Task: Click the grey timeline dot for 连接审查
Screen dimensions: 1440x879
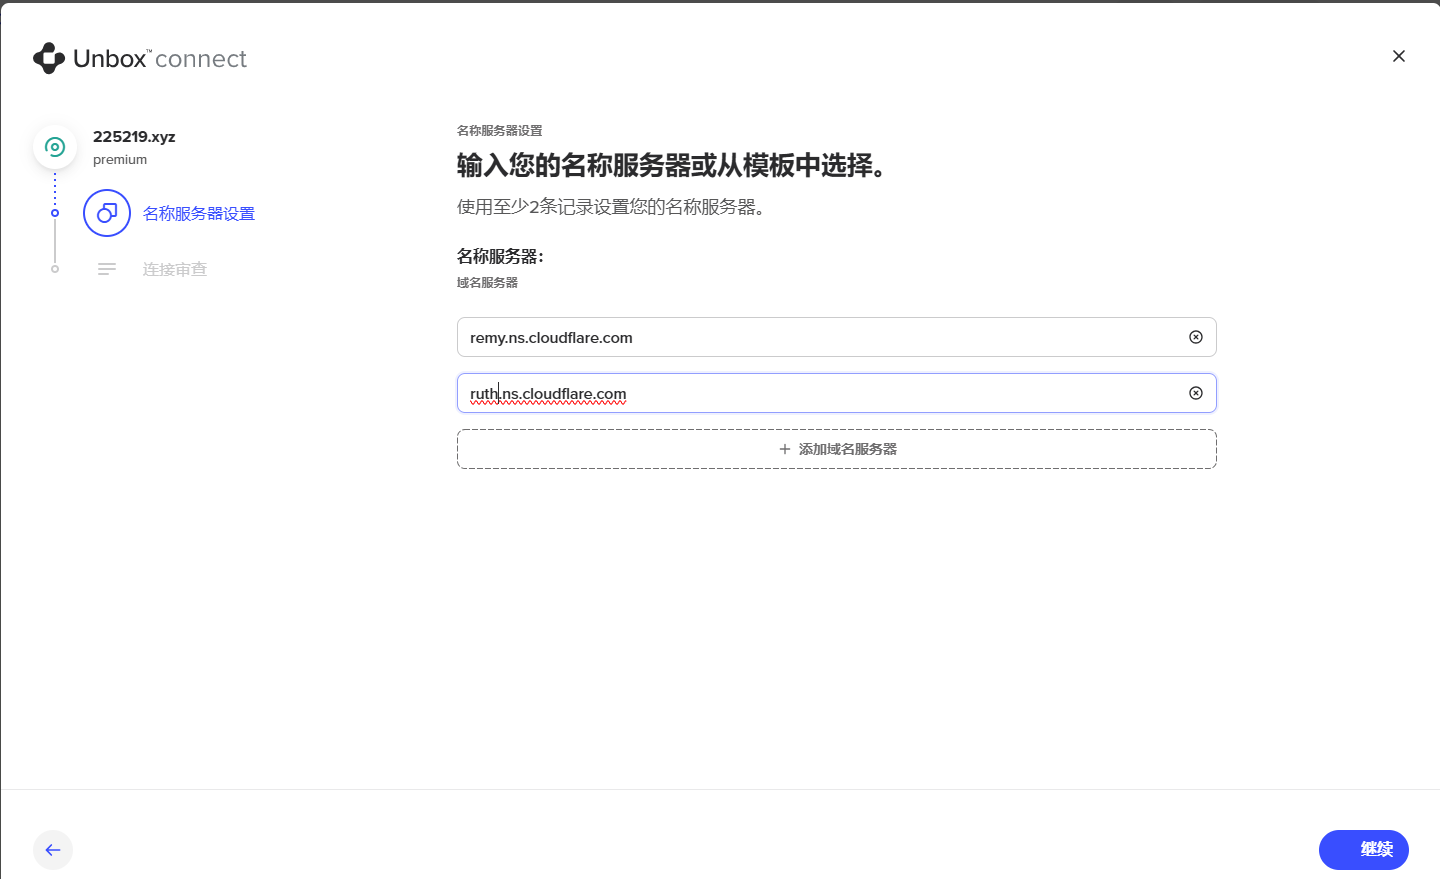Action: pyautogui.click(x=55, y=269)
